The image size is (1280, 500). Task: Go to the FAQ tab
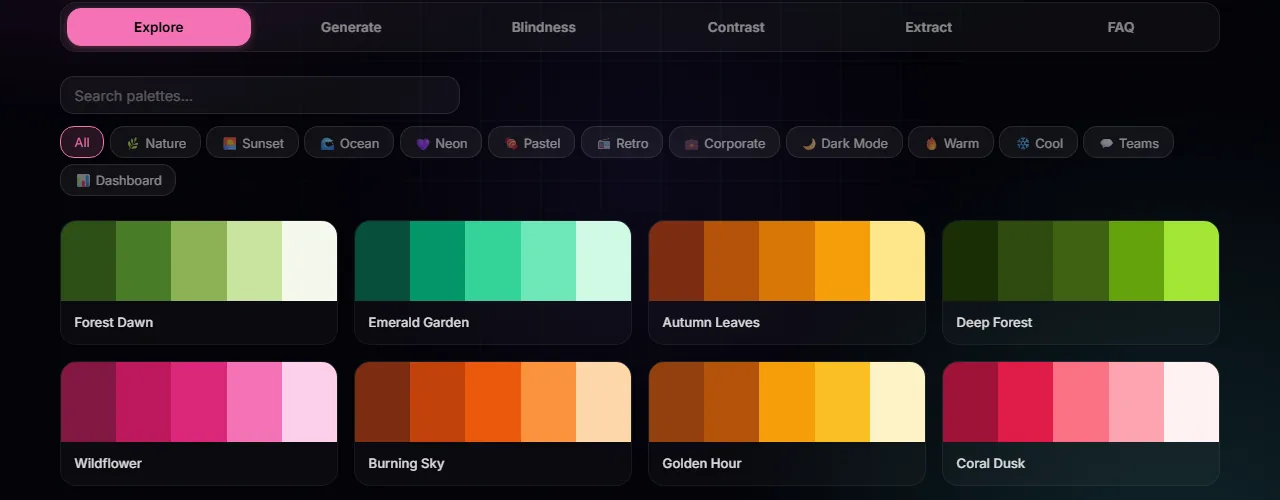point(1120,27)
